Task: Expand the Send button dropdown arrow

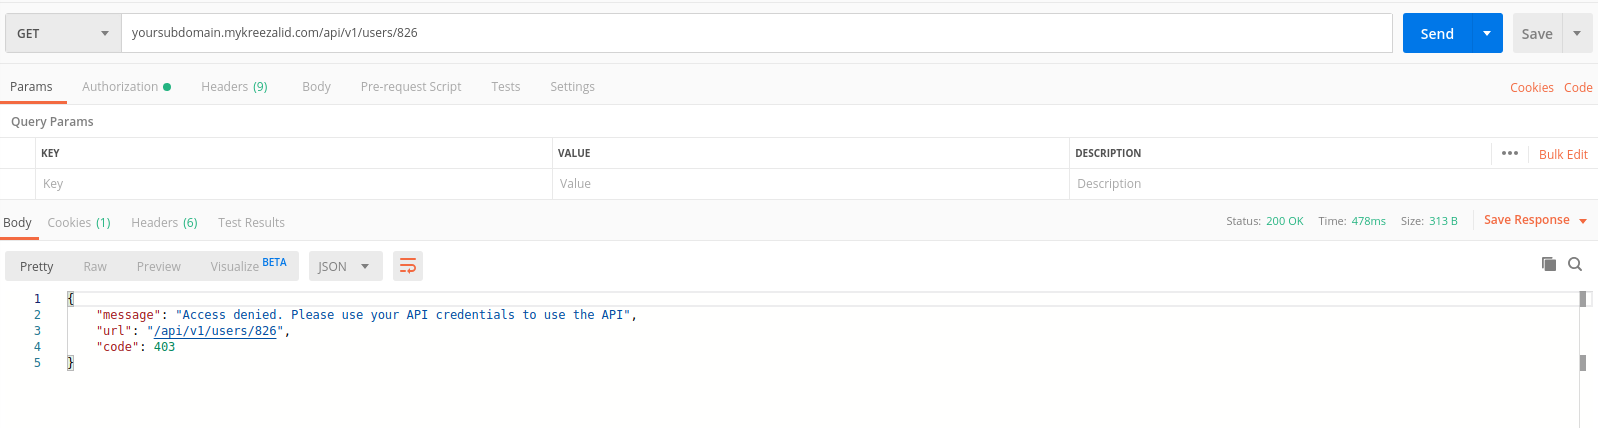Action: pos(1487,33)
